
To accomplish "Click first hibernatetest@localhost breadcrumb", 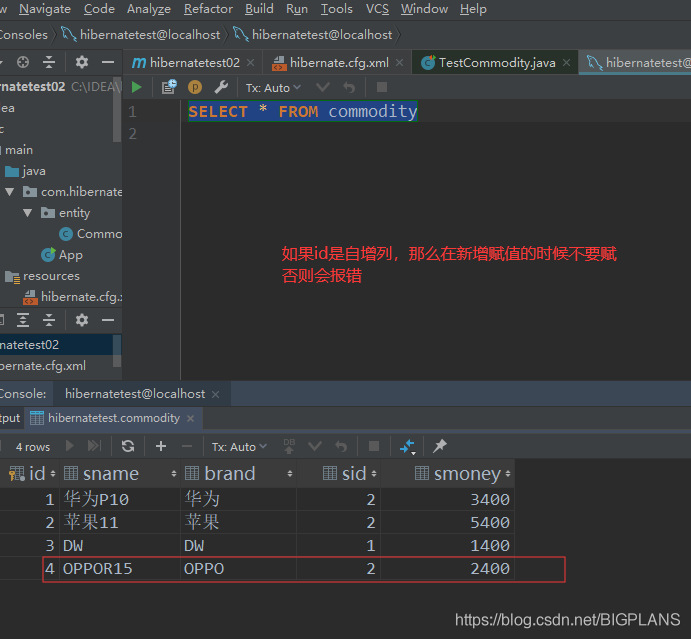I will (x=141, y=34).
